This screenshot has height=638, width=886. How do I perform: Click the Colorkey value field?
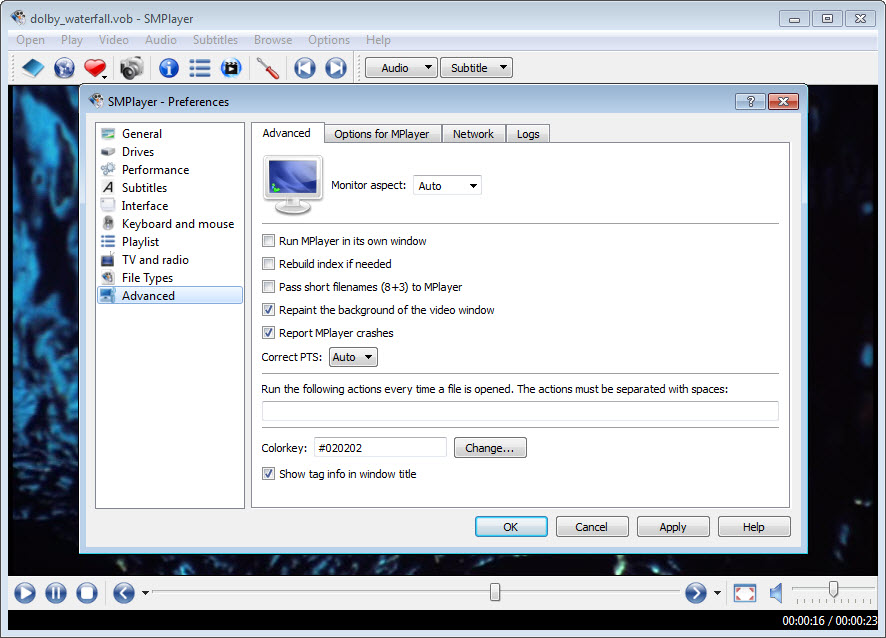(x=380, y=448)
